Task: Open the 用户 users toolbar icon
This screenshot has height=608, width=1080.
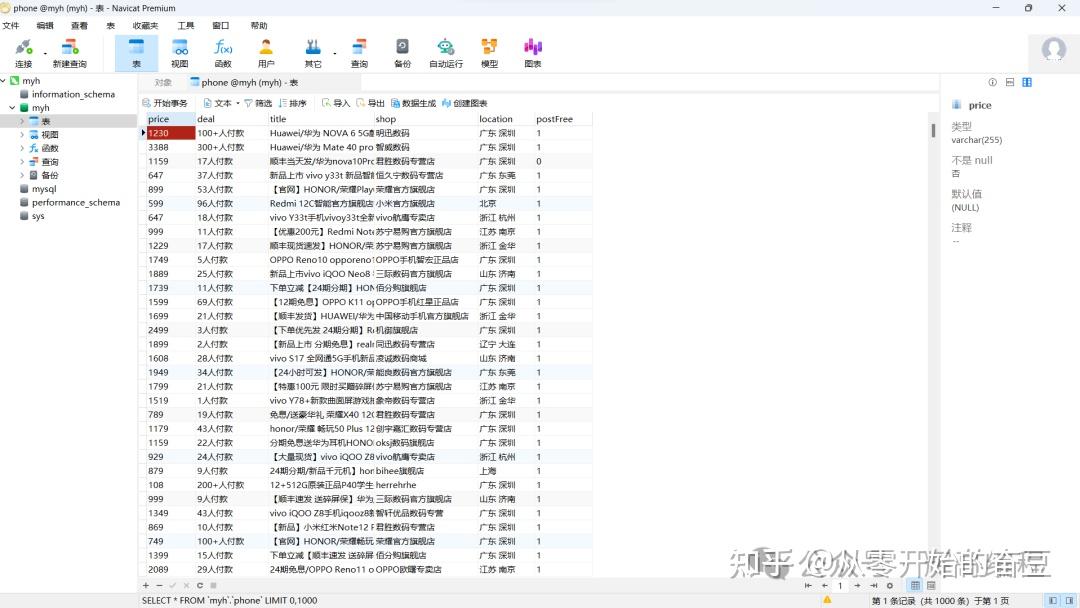Action: [x=266, y=53]
